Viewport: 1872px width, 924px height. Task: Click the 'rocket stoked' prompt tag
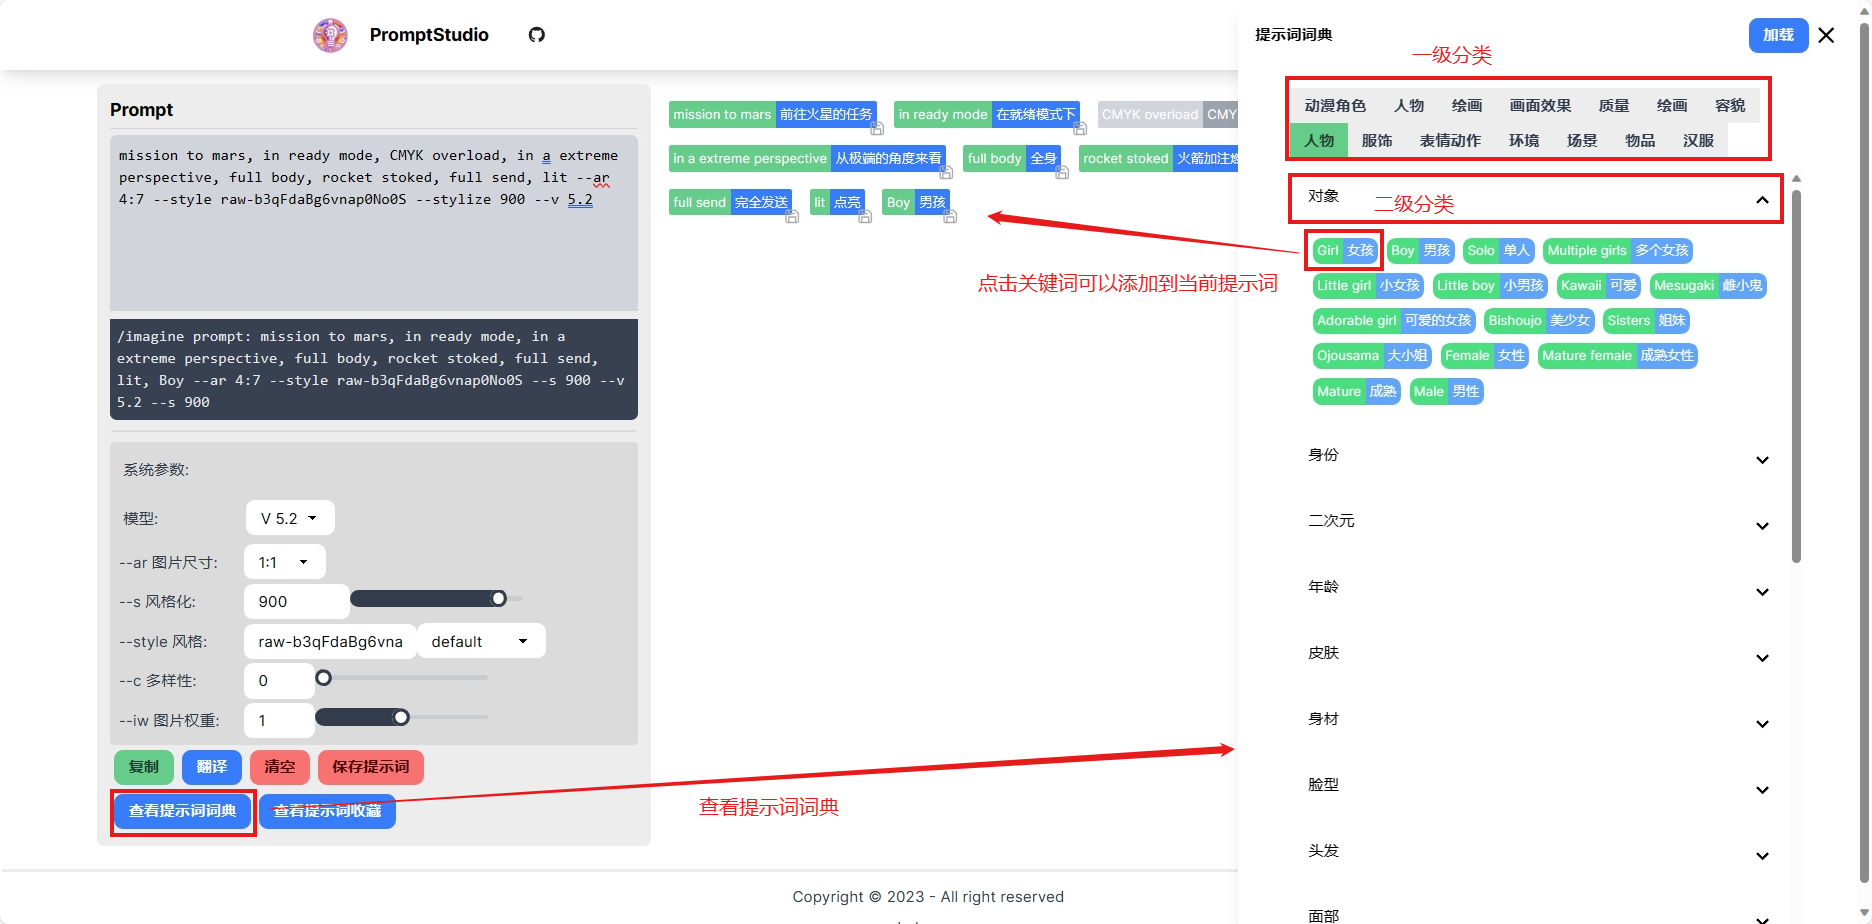pyautogui.click(x=1159, y=159)
